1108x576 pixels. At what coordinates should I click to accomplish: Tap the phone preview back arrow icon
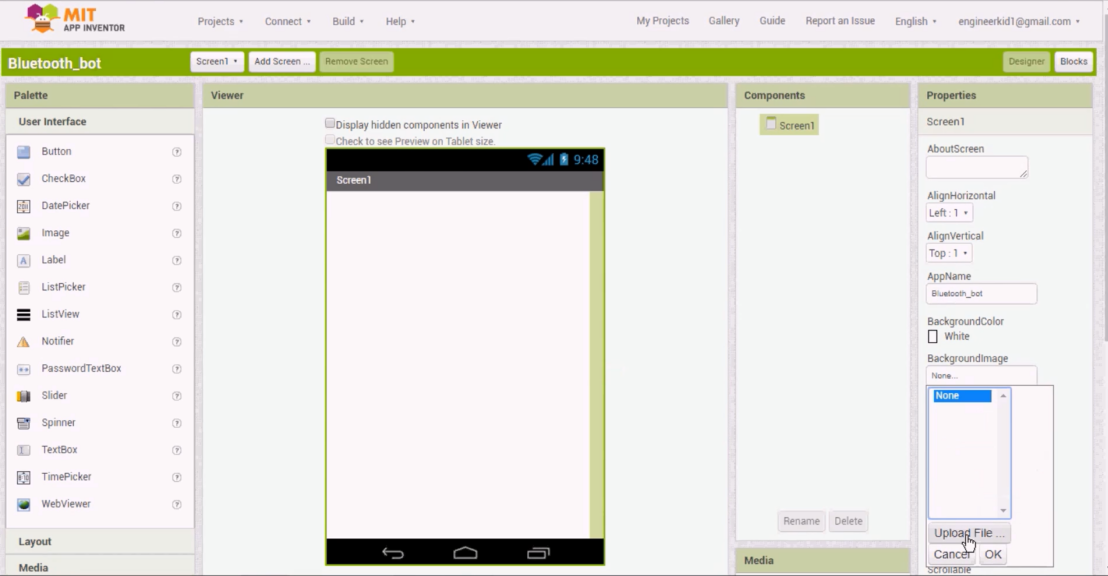click(393, 553)
